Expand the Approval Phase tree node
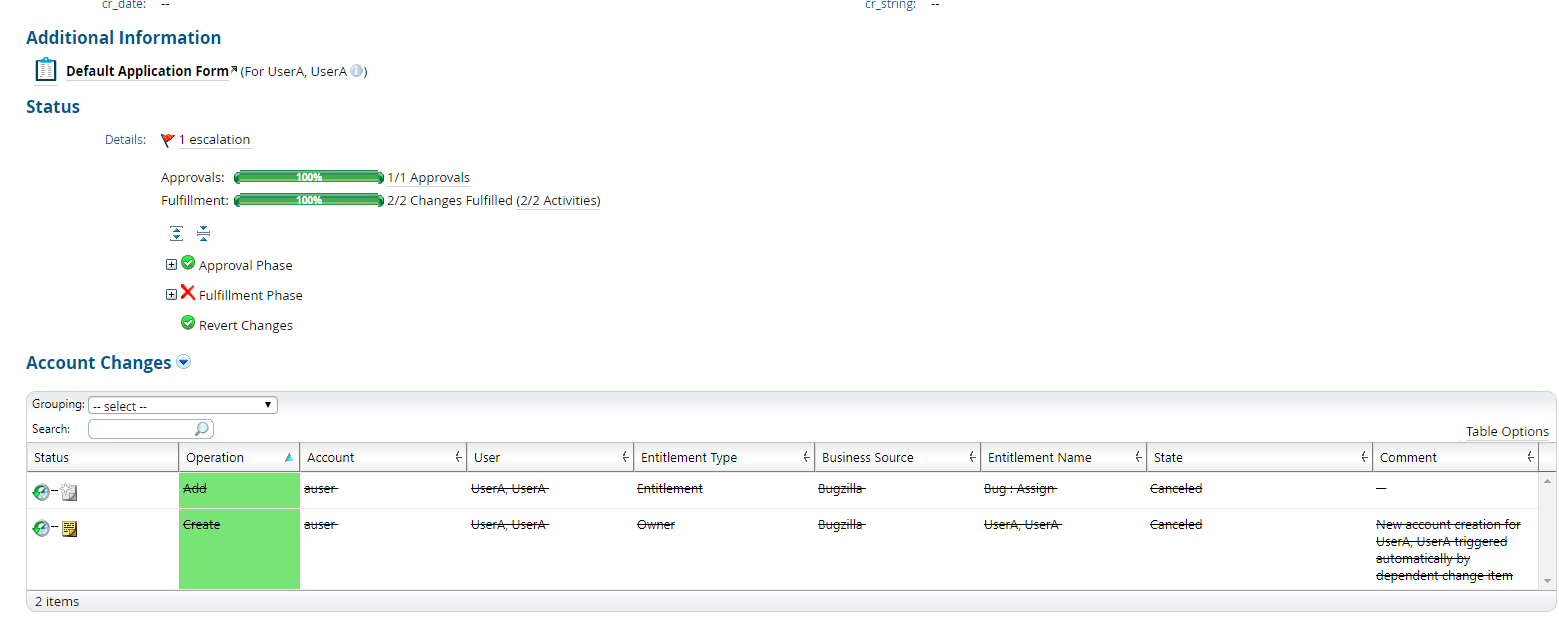 [171, 264]
